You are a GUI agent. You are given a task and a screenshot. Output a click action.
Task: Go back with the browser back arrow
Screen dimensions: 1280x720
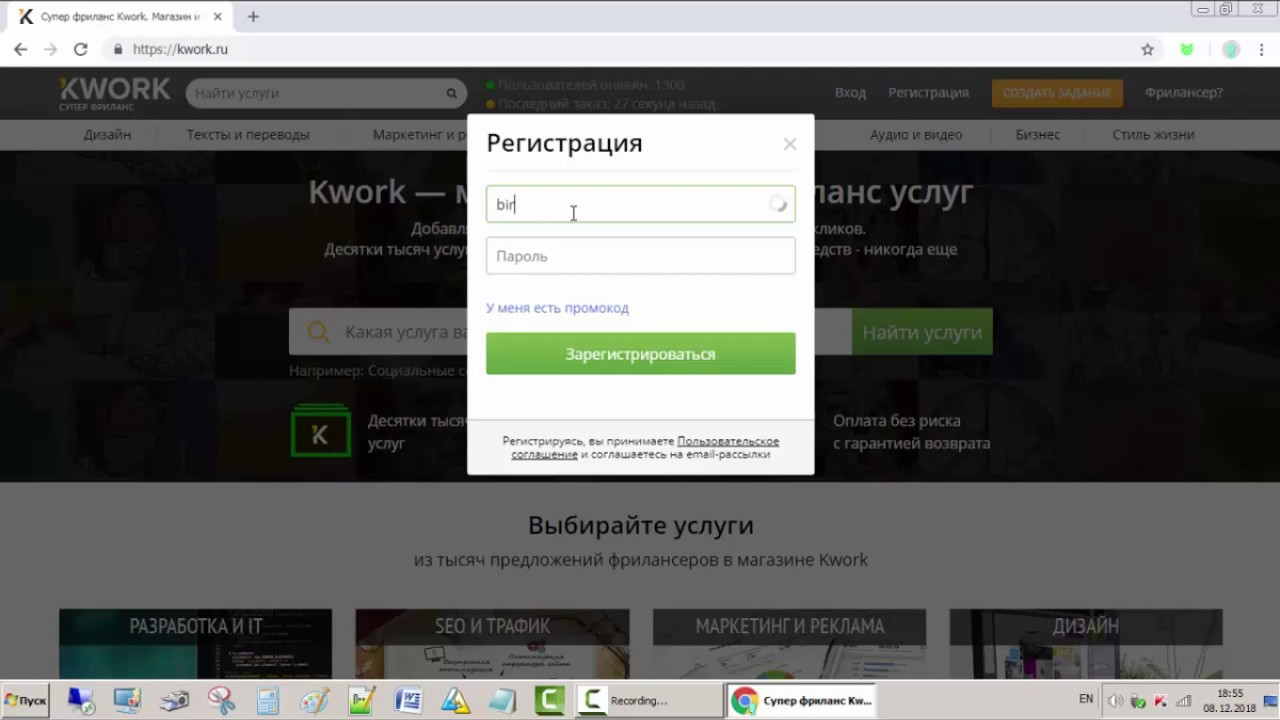(21, 49)
